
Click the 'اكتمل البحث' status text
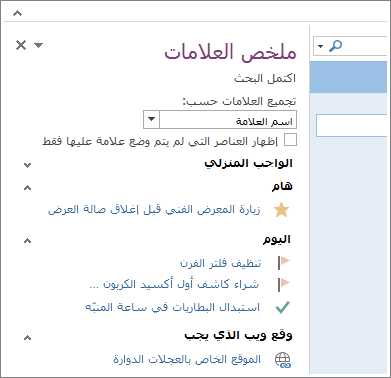click(x=265, y=79)
